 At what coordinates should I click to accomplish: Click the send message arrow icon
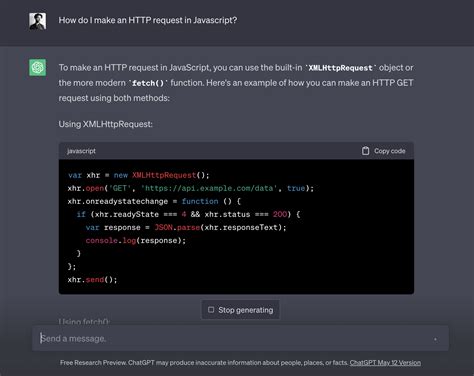(435, 339)
